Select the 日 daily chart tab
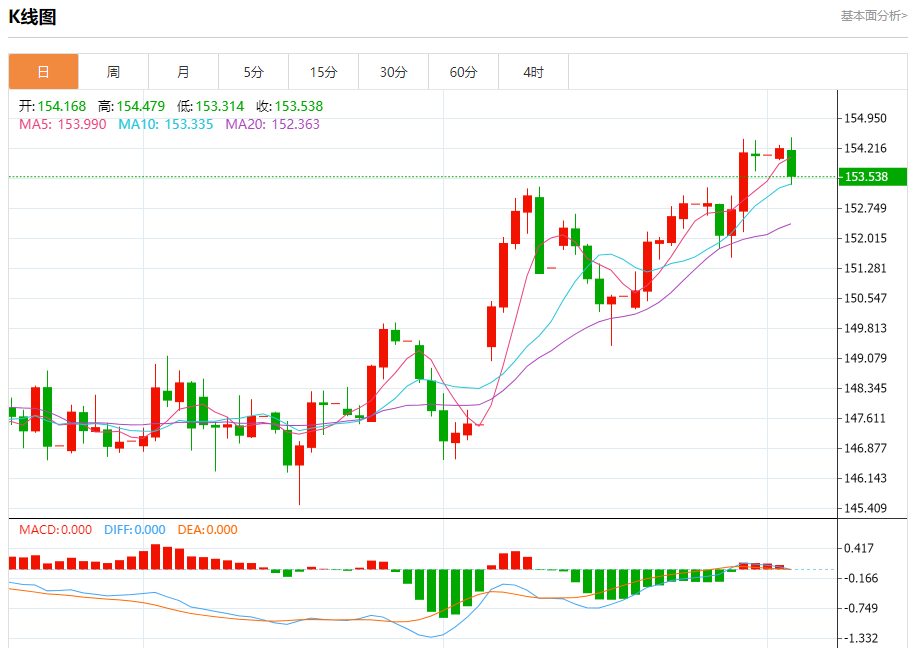The height and width of the screenshot is (648, 913). pos(44,72)
